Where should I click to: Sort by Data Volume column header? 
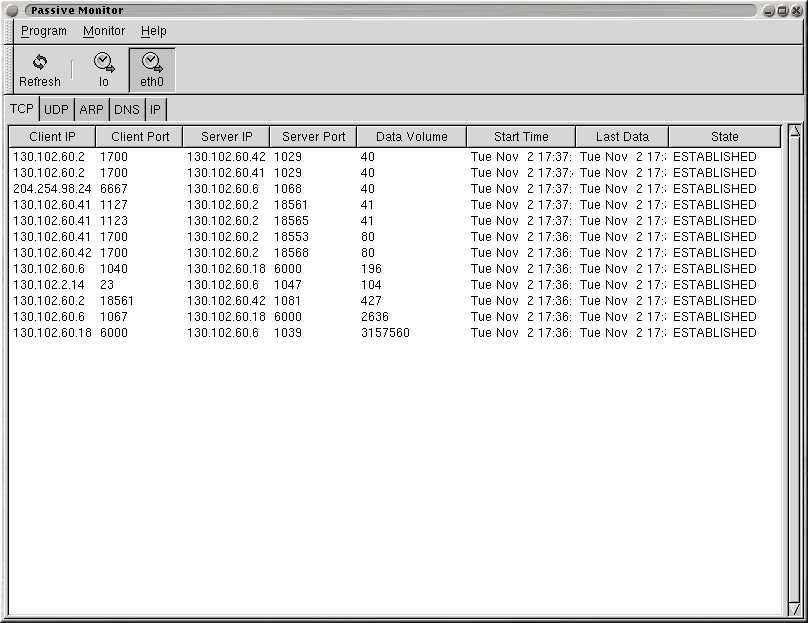tap(412, 137)
